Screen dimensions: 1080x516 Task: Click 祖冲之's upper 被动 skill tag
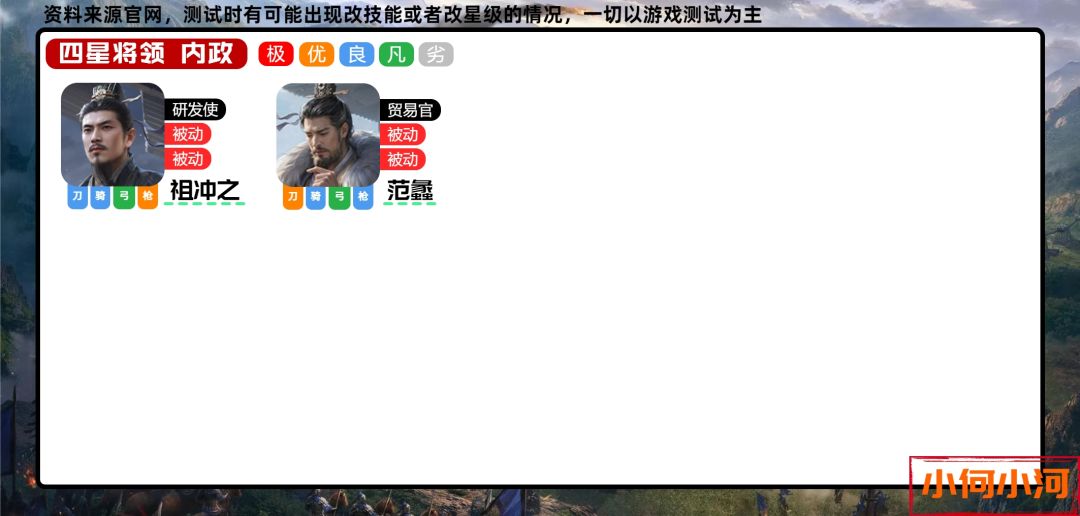(187, 134)
